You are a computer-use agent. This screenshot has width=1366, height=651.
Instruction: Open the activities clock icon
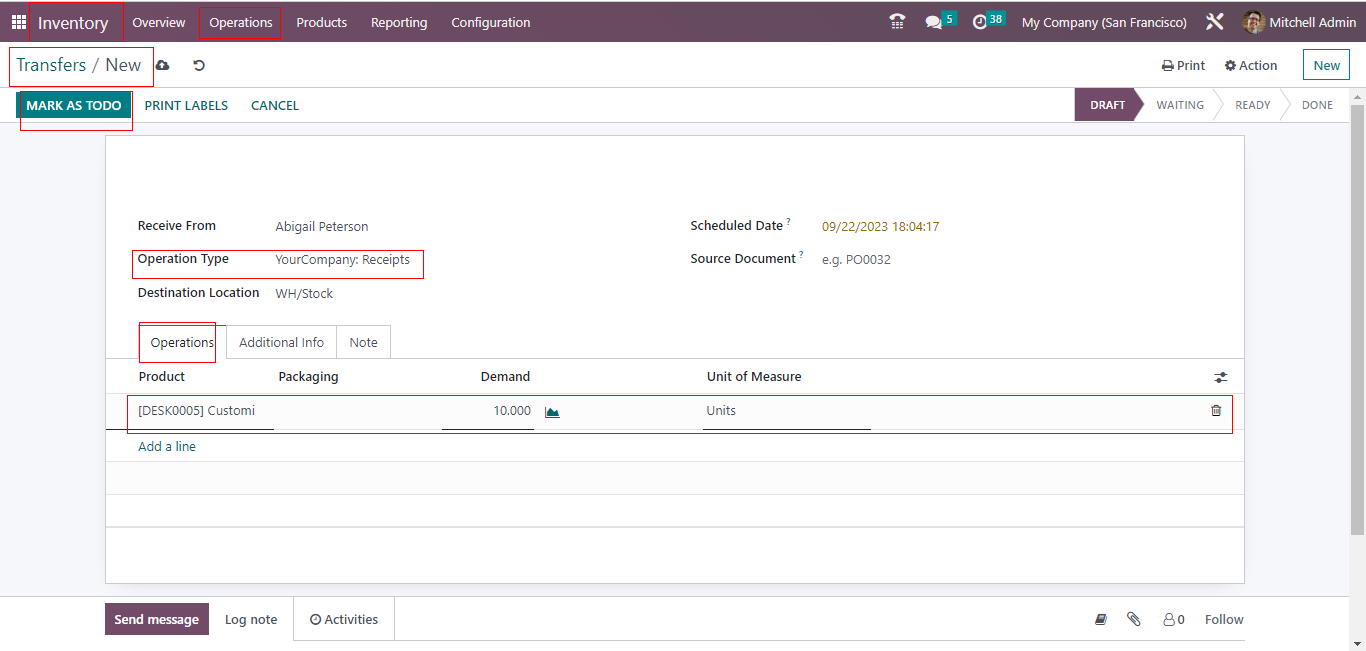(980, 22)
